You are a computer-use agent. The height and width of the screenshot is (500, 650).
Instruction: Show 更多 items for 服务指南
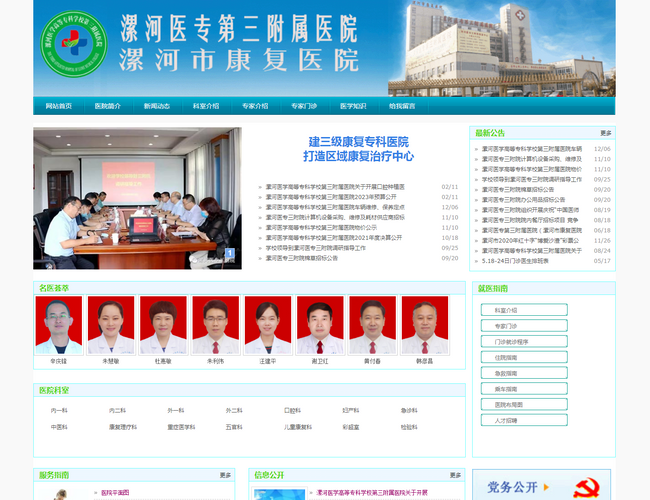tap(225, 475)
